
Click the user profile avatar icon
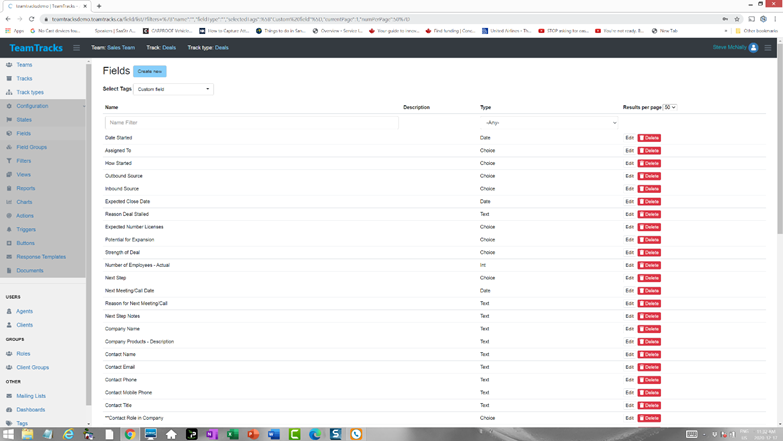tap(753, 47)
